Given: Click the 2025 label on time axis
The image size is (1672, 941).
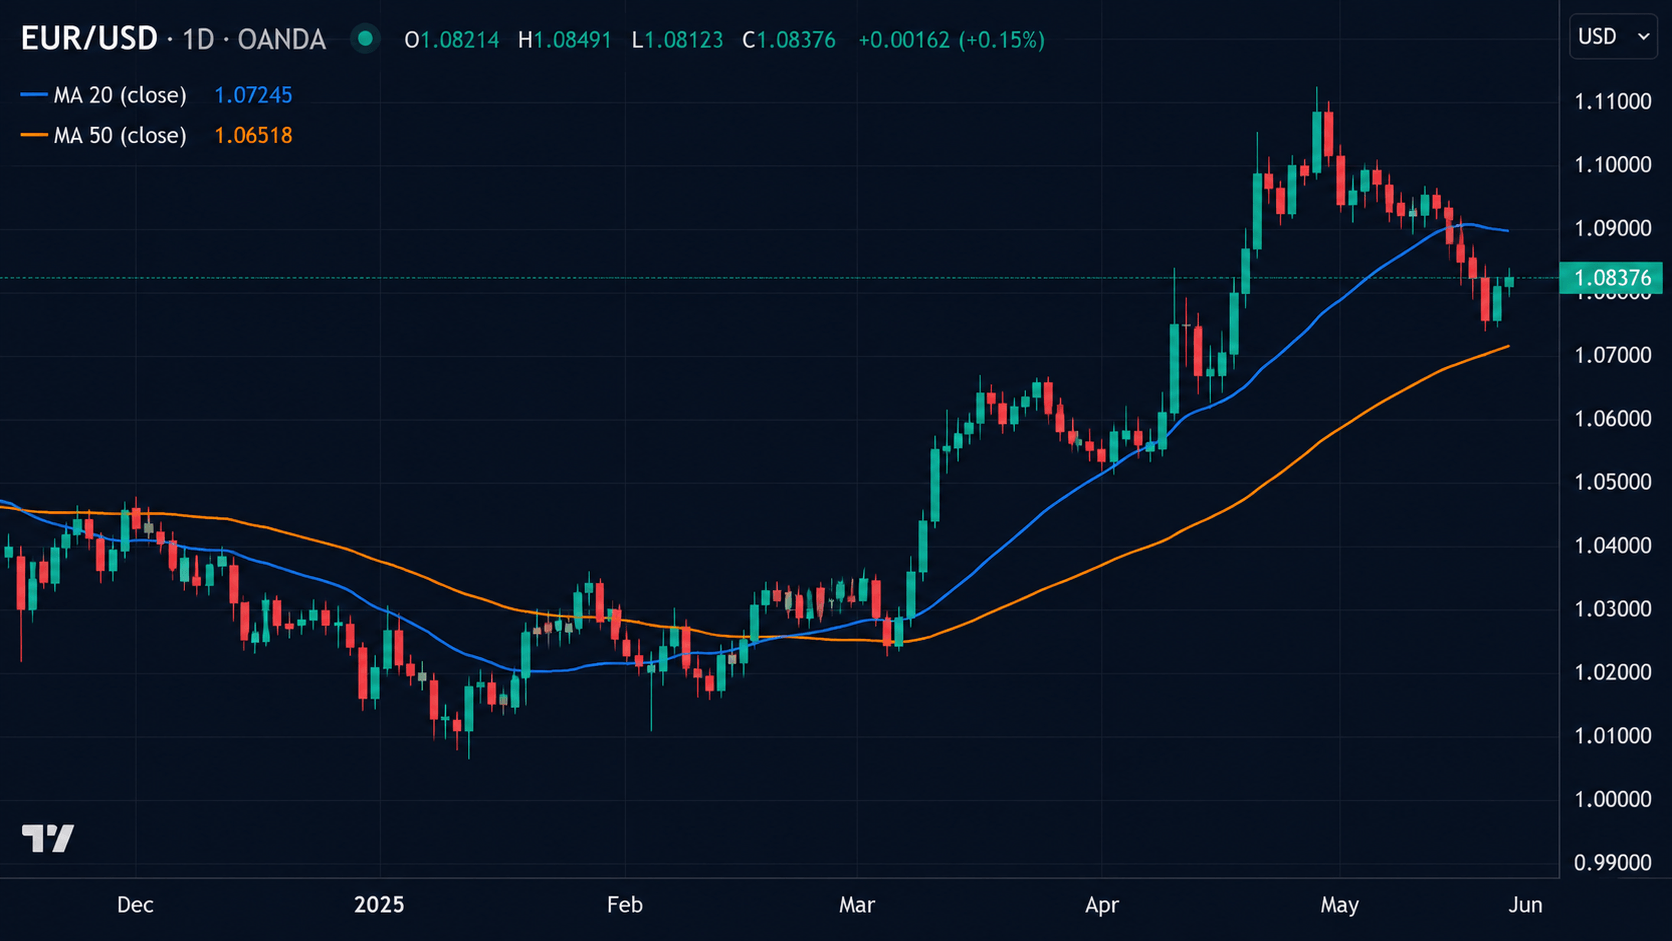Looking at the screenshot, I should coord(379,905).
